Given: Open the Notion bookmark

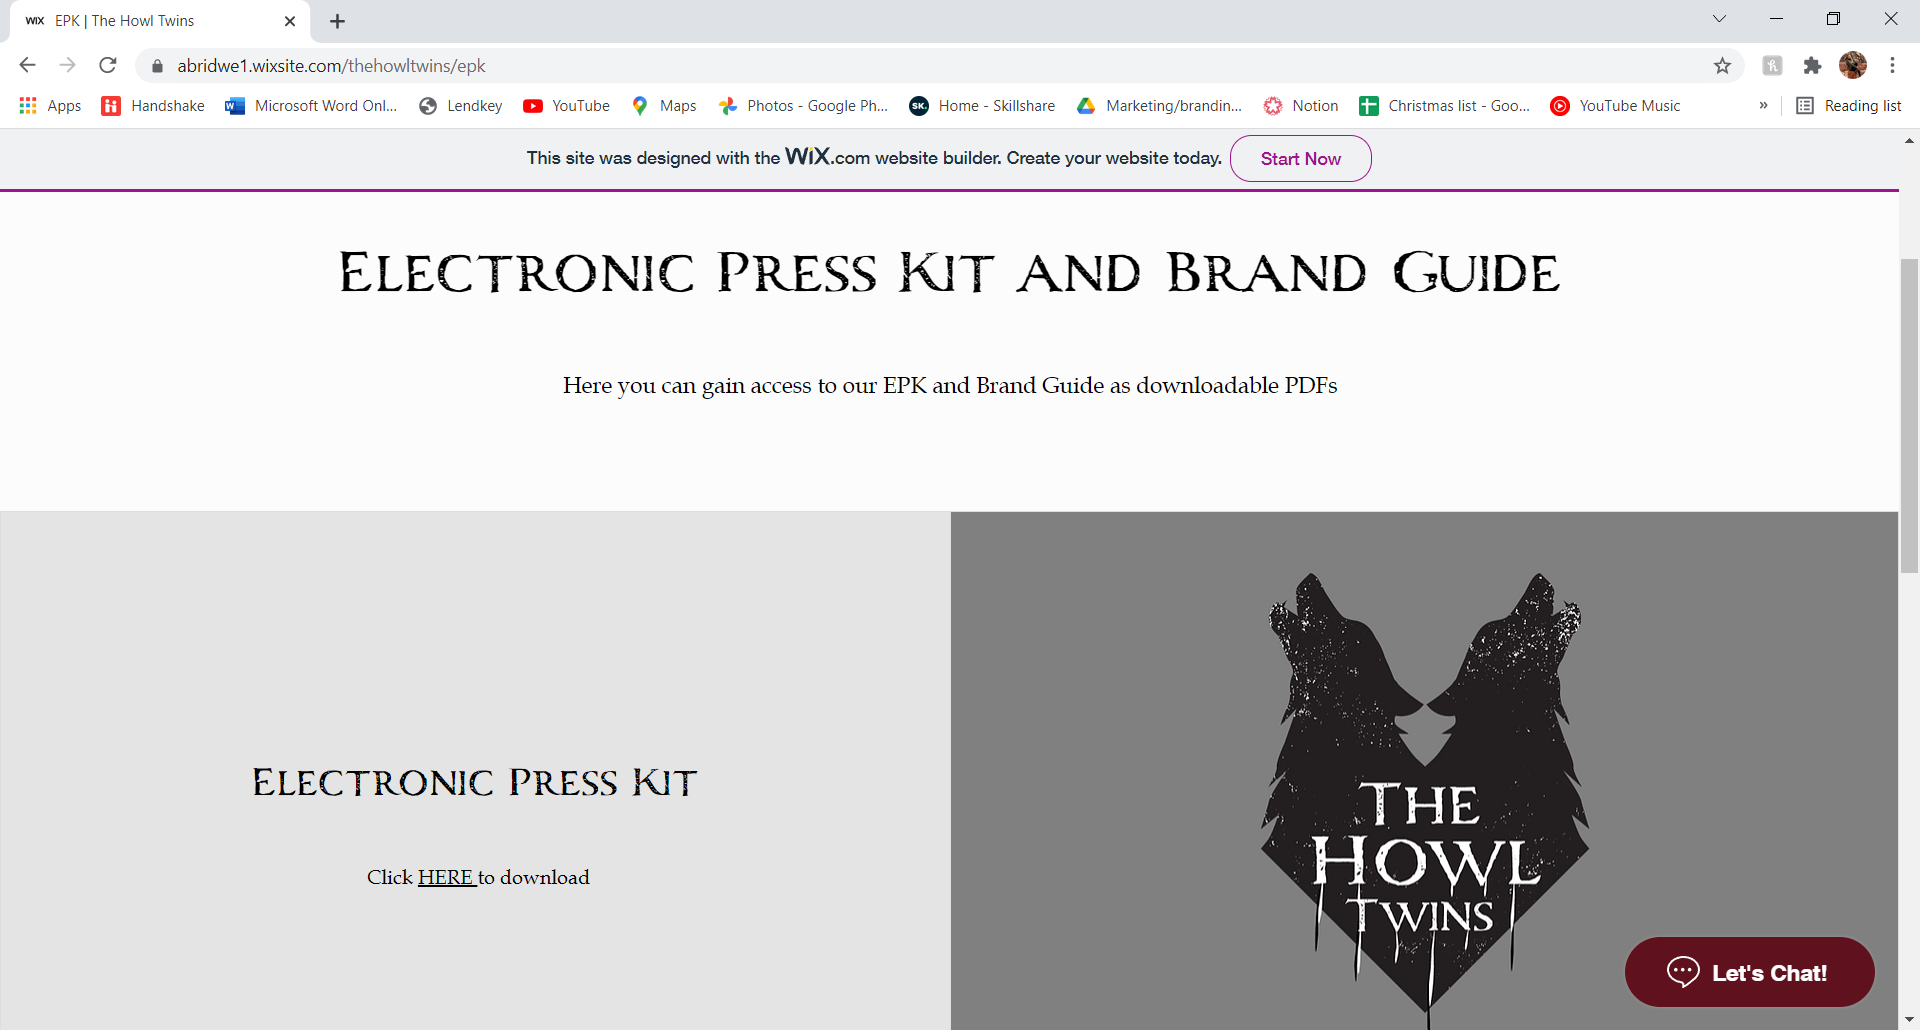Looking at the screenshot, I should pyautogui.click(x=1300, y=106).
